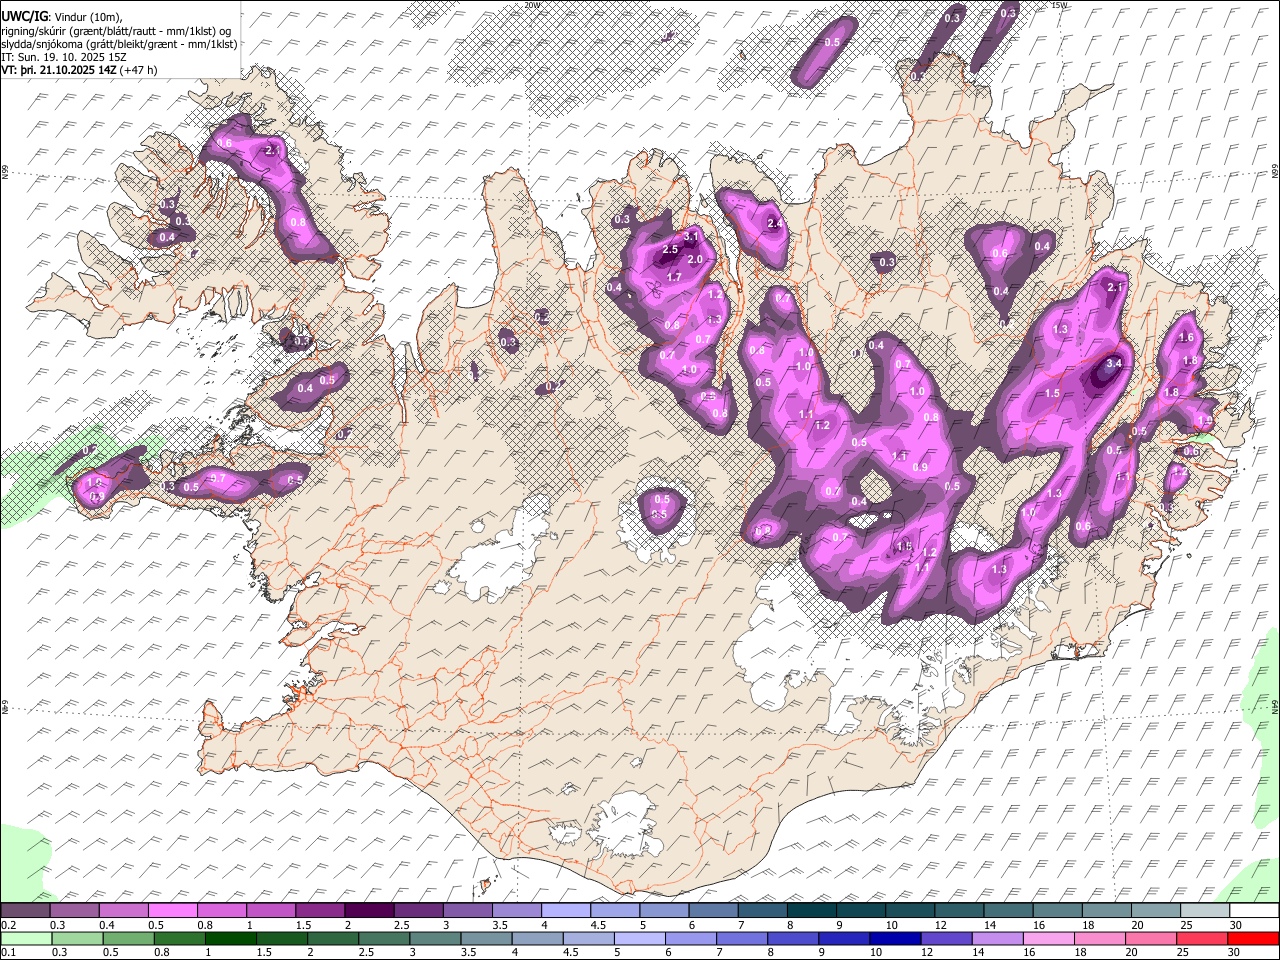Click the '20W' longitude label
The width and height of the screenshot is (1280, 960).
(x=532, y=5)
